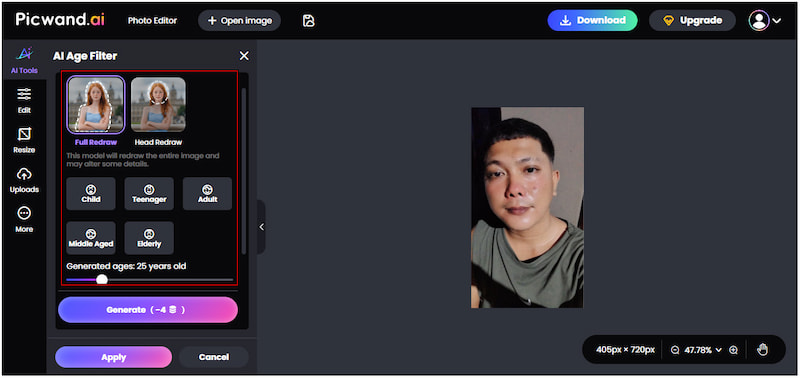Image resolution: width=800 pixels, height=378 pixels.
Task: Expand the account dropdown arrow
Action: click(777, 21)
